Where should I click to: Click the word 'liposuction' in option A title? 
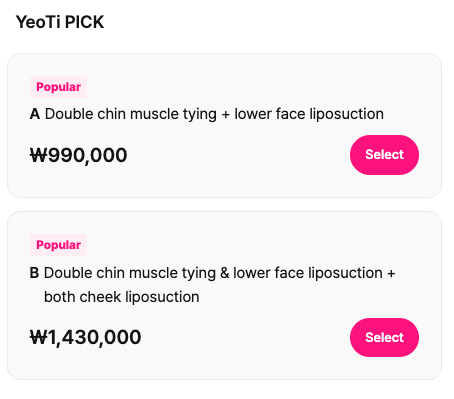[x=347, y=114]
